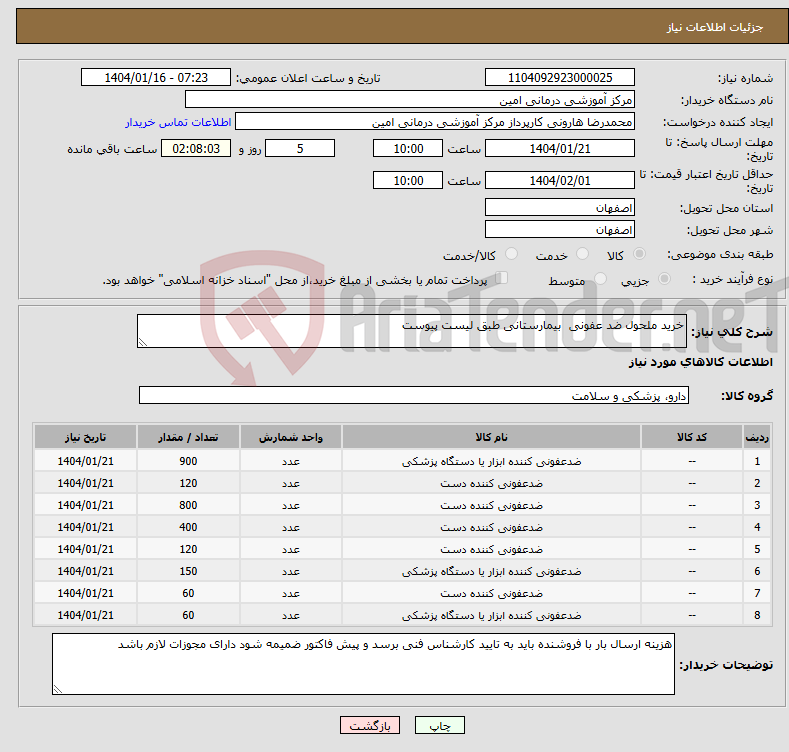789x752 pixels.
Task: Click the unit عدد in row 4
Action: pyautogui.click(x=291, y=527)
